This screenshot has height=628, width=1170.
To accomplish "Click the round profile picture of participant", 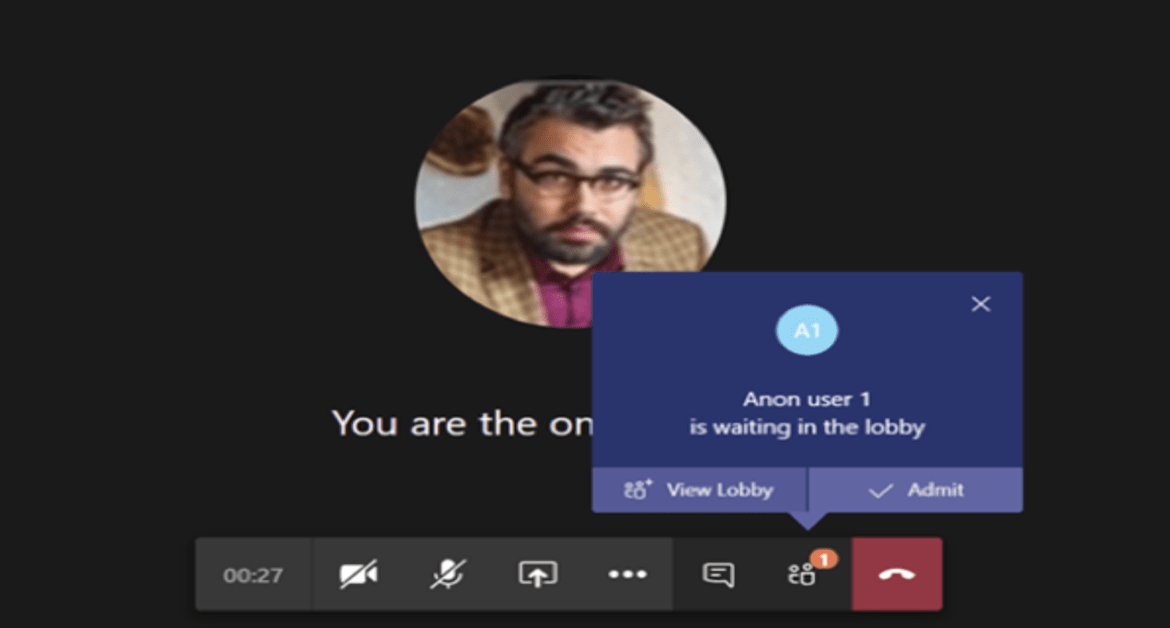I will 570,203.
